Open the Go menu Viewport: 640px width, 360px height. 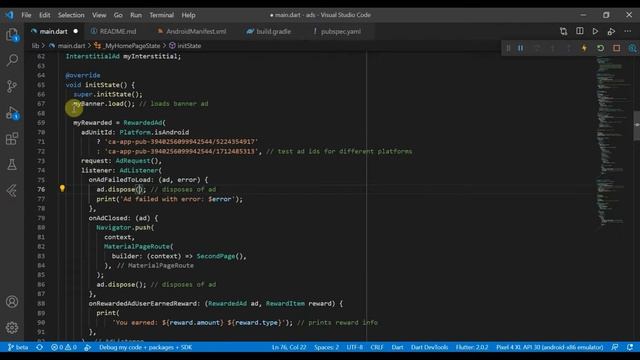pyautogui.click(x=118, y=15)
